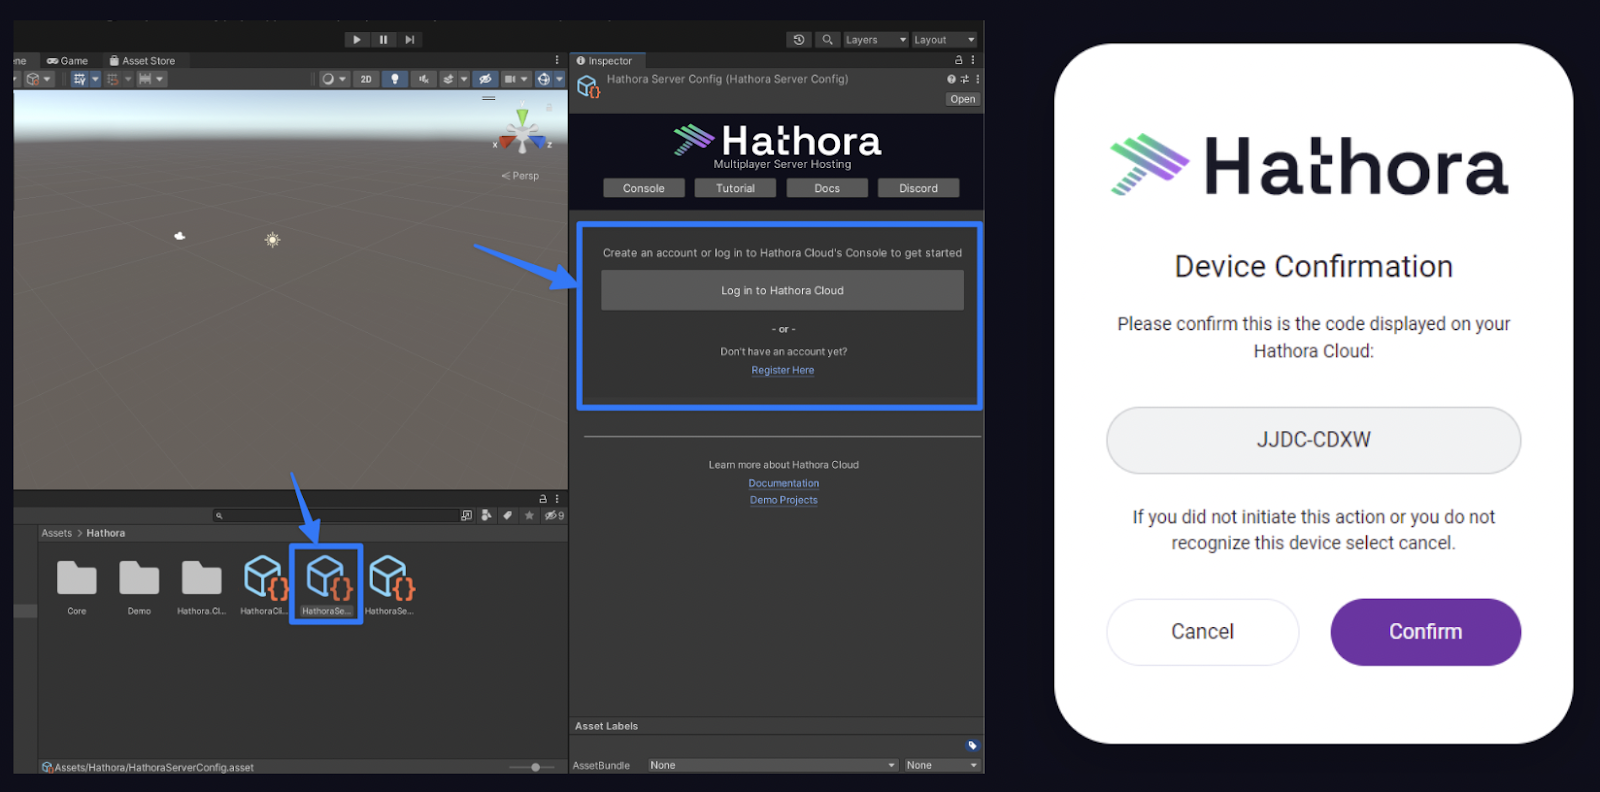Lock the Project panel with padlock icon
Viewport: 1600px width, 792px height.
click(x=543, y=498)
